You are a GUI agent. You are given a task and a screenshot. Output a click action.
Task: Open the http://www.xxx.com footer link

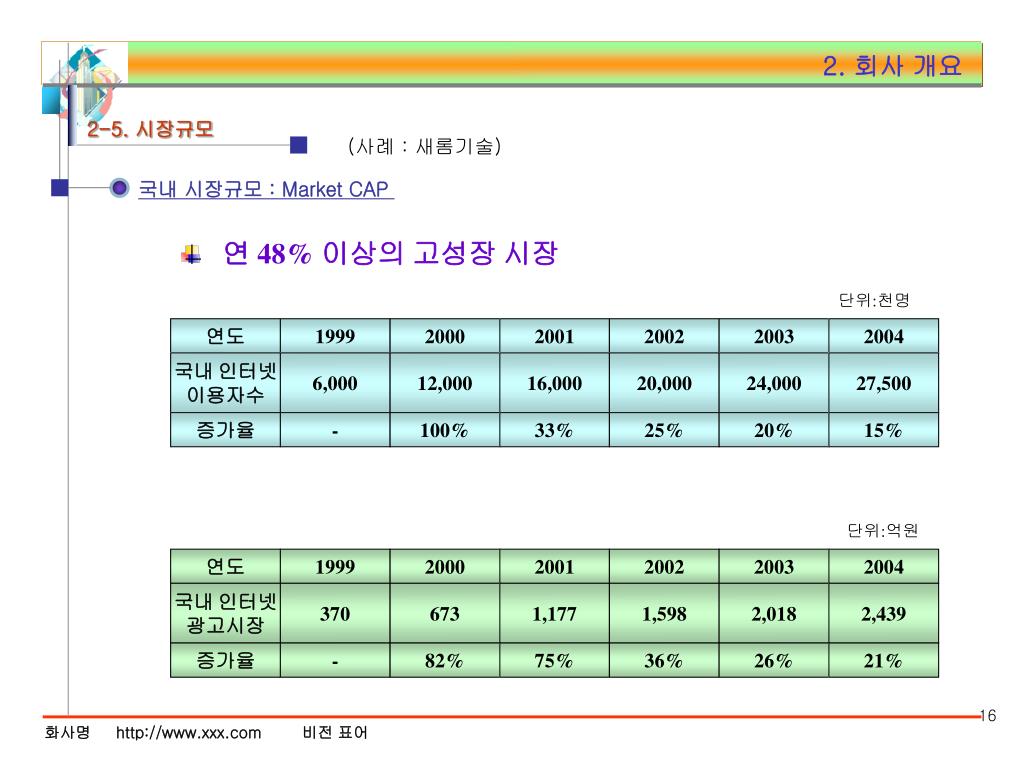[x=188, y=733]
